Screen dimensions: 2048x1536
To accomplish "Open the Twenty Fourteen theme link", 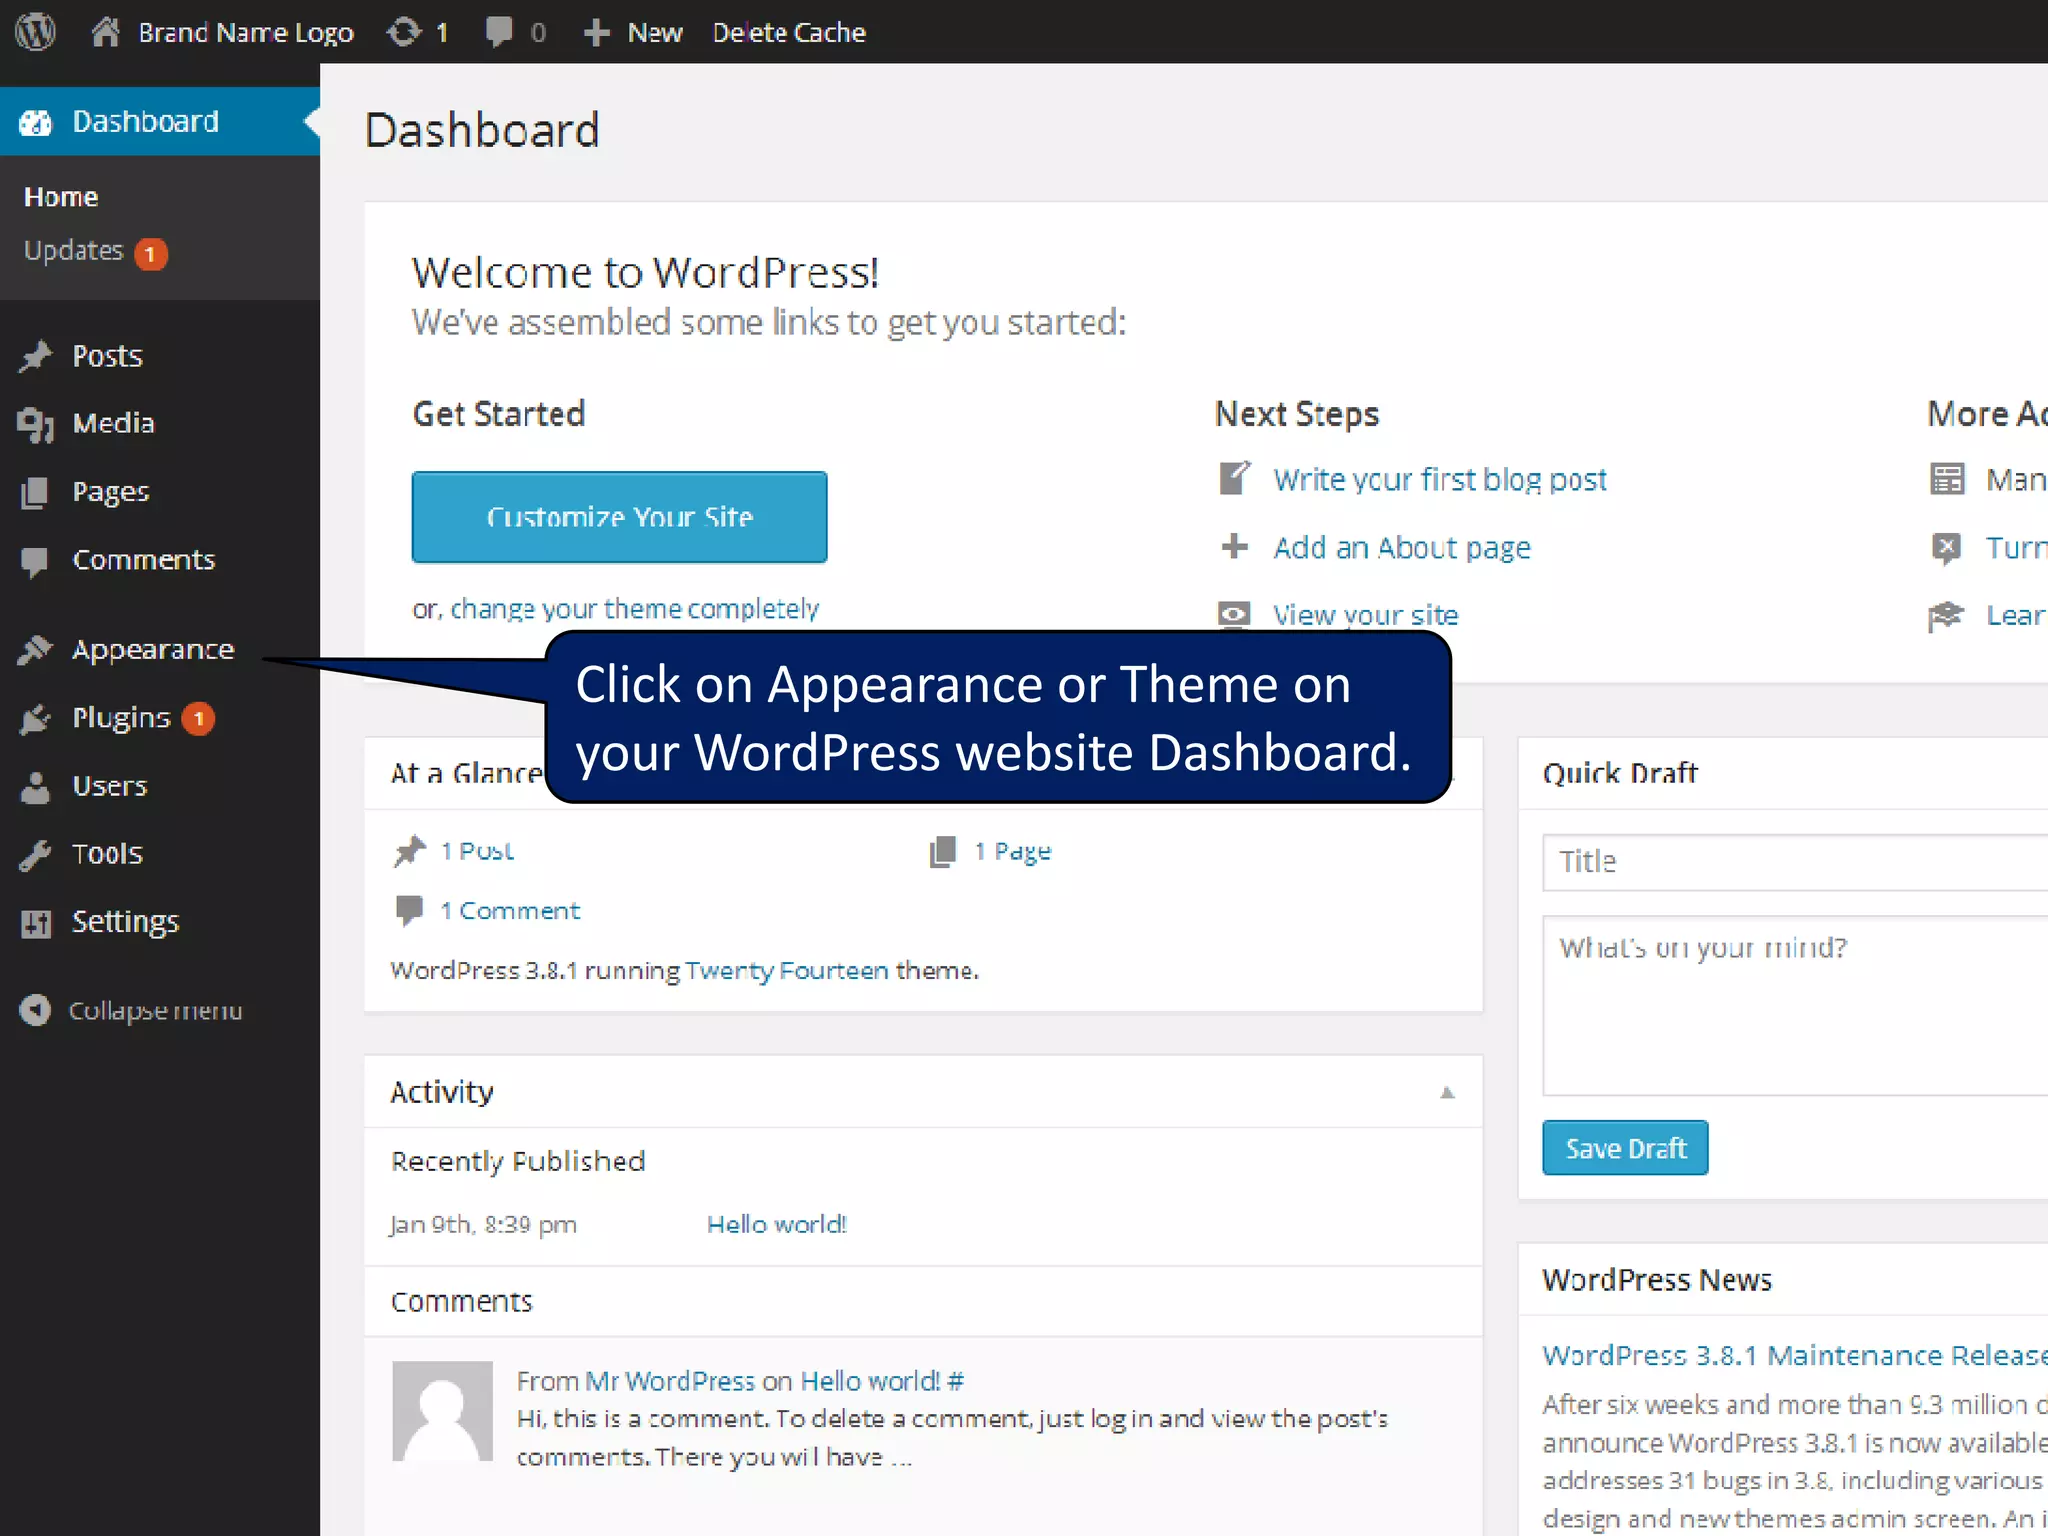I will tap(787, 971).
